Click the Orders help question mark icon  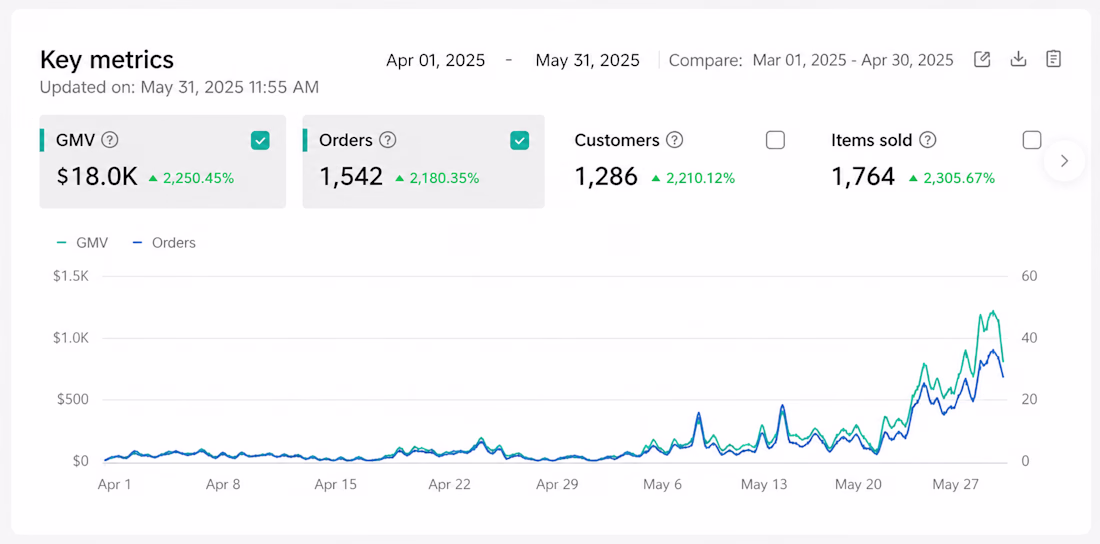tap(388, 140)
